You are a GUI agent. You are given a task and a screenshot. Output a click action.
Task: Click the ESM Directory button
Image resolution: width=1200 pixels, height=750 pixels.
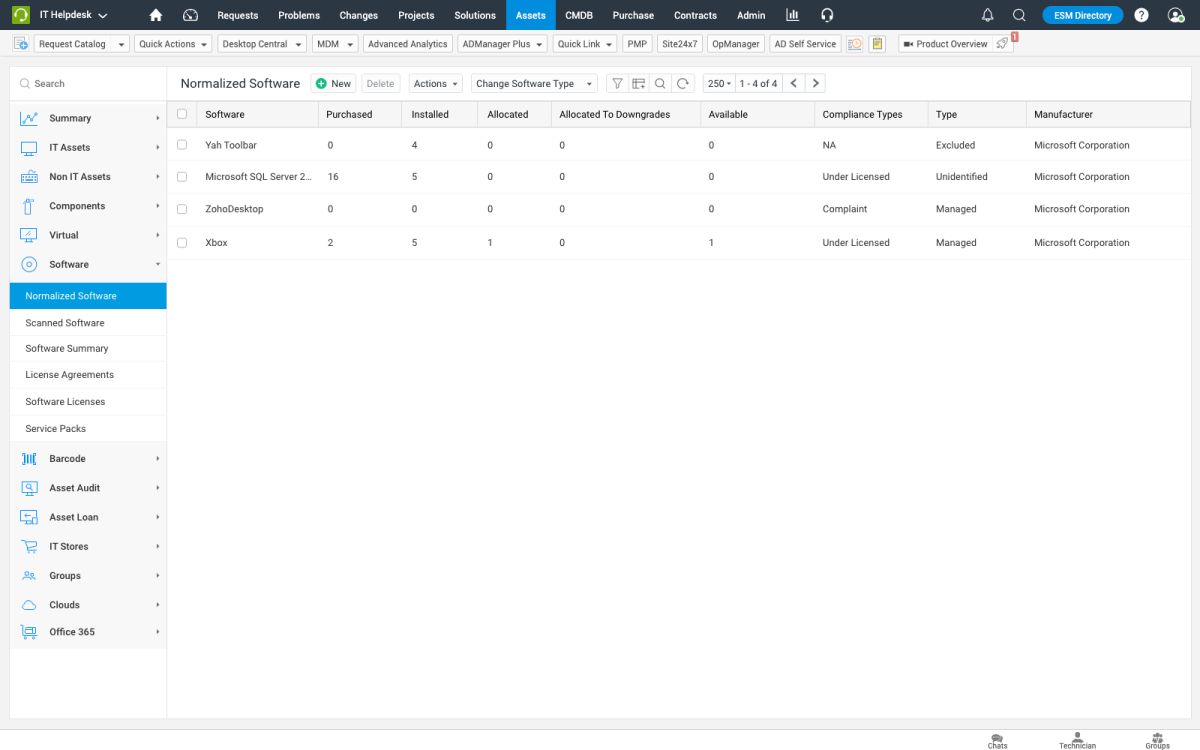point(1083,15)
